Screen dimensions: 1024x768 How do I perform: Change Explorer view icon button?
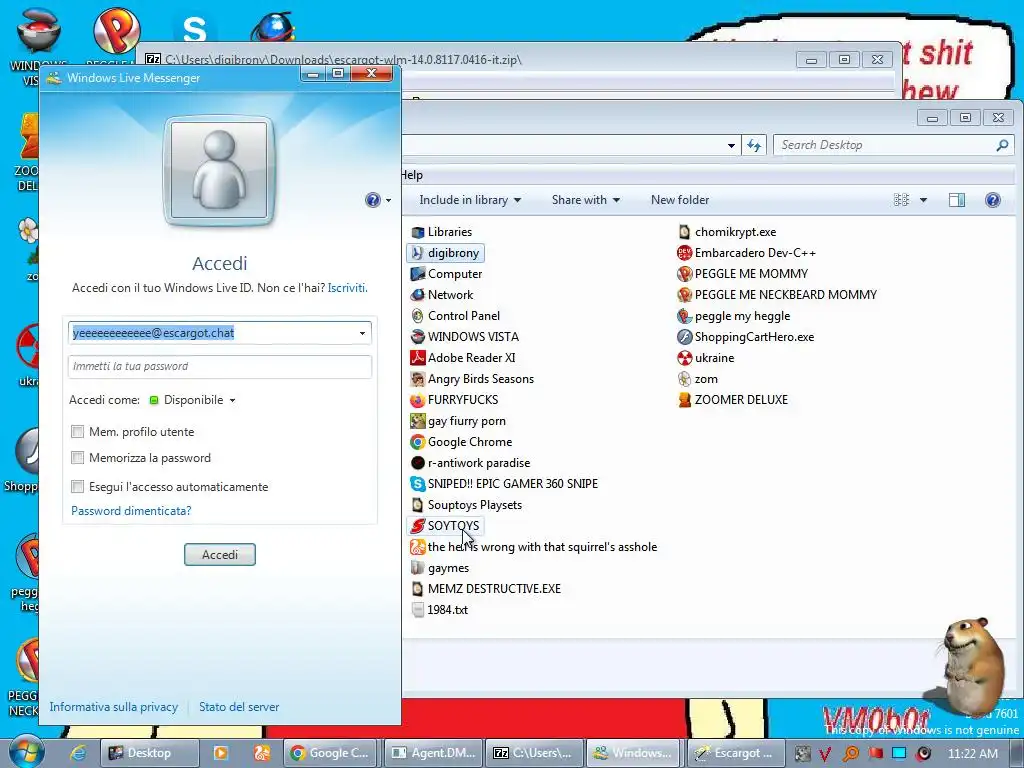click(901, 200)
